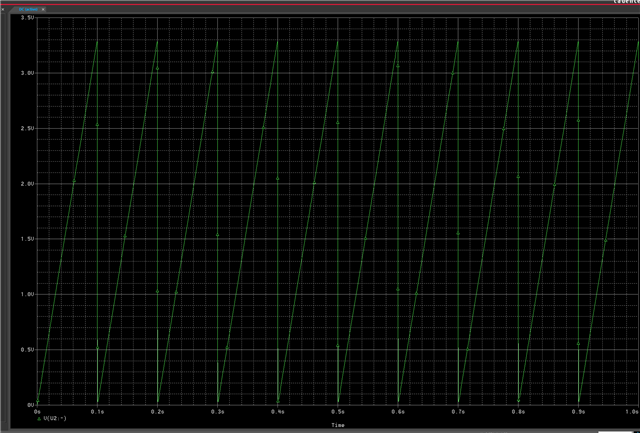Click the Time axis title

338,425
